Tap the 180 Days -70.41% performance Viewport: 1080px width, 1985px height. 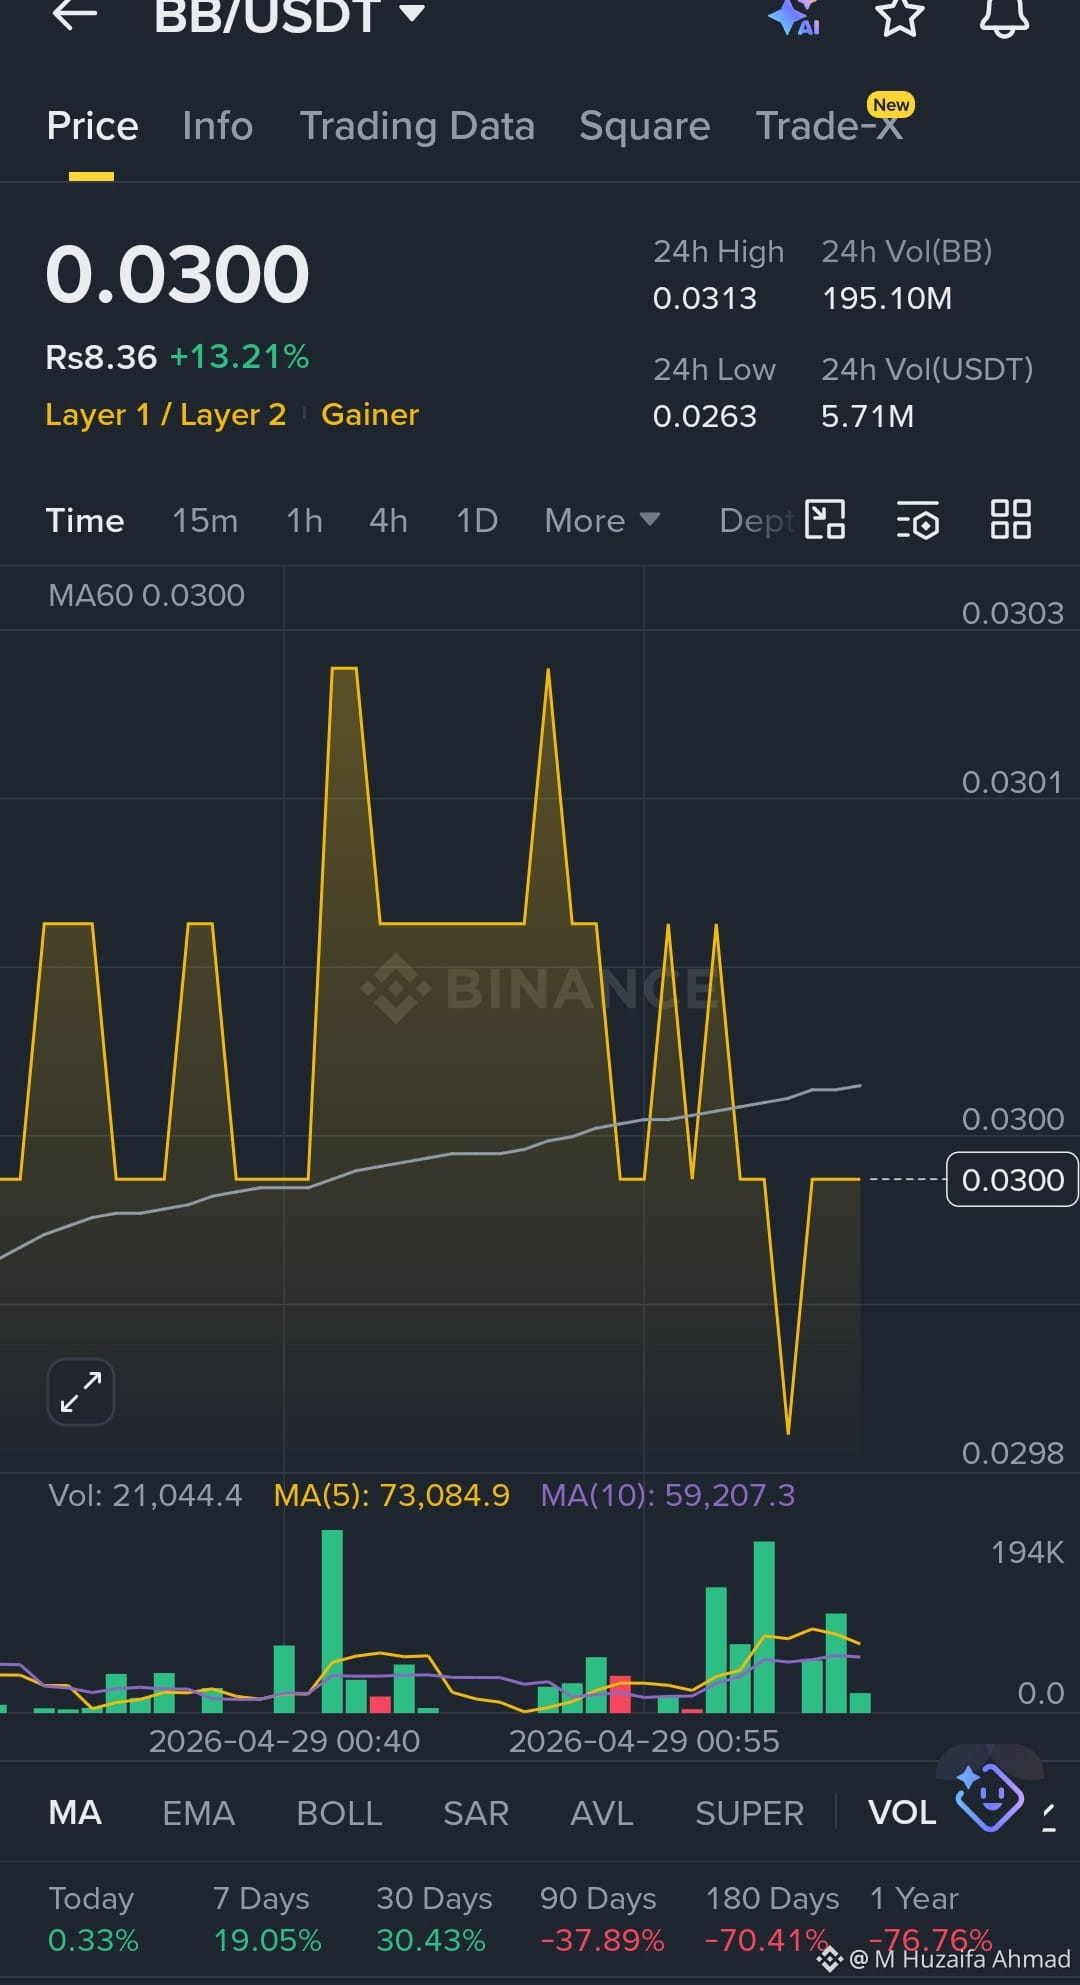772,1919
